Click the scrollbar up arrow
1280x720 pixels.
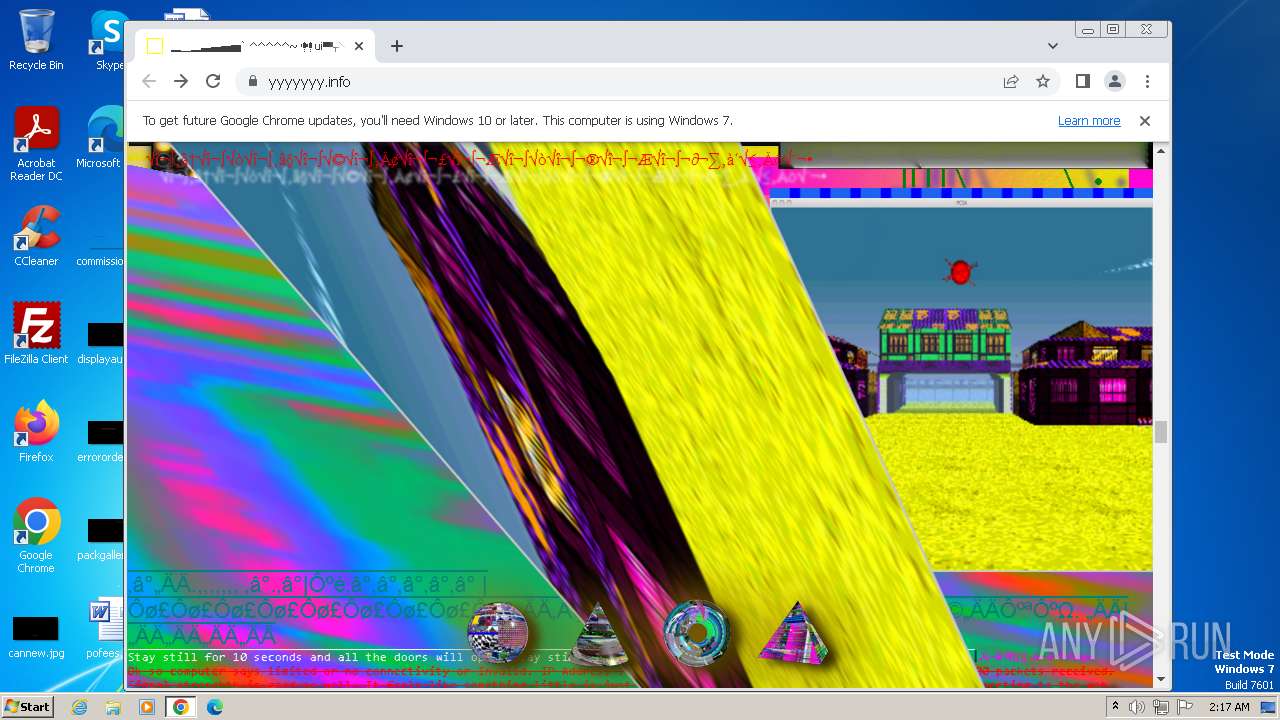point(1161,151)
